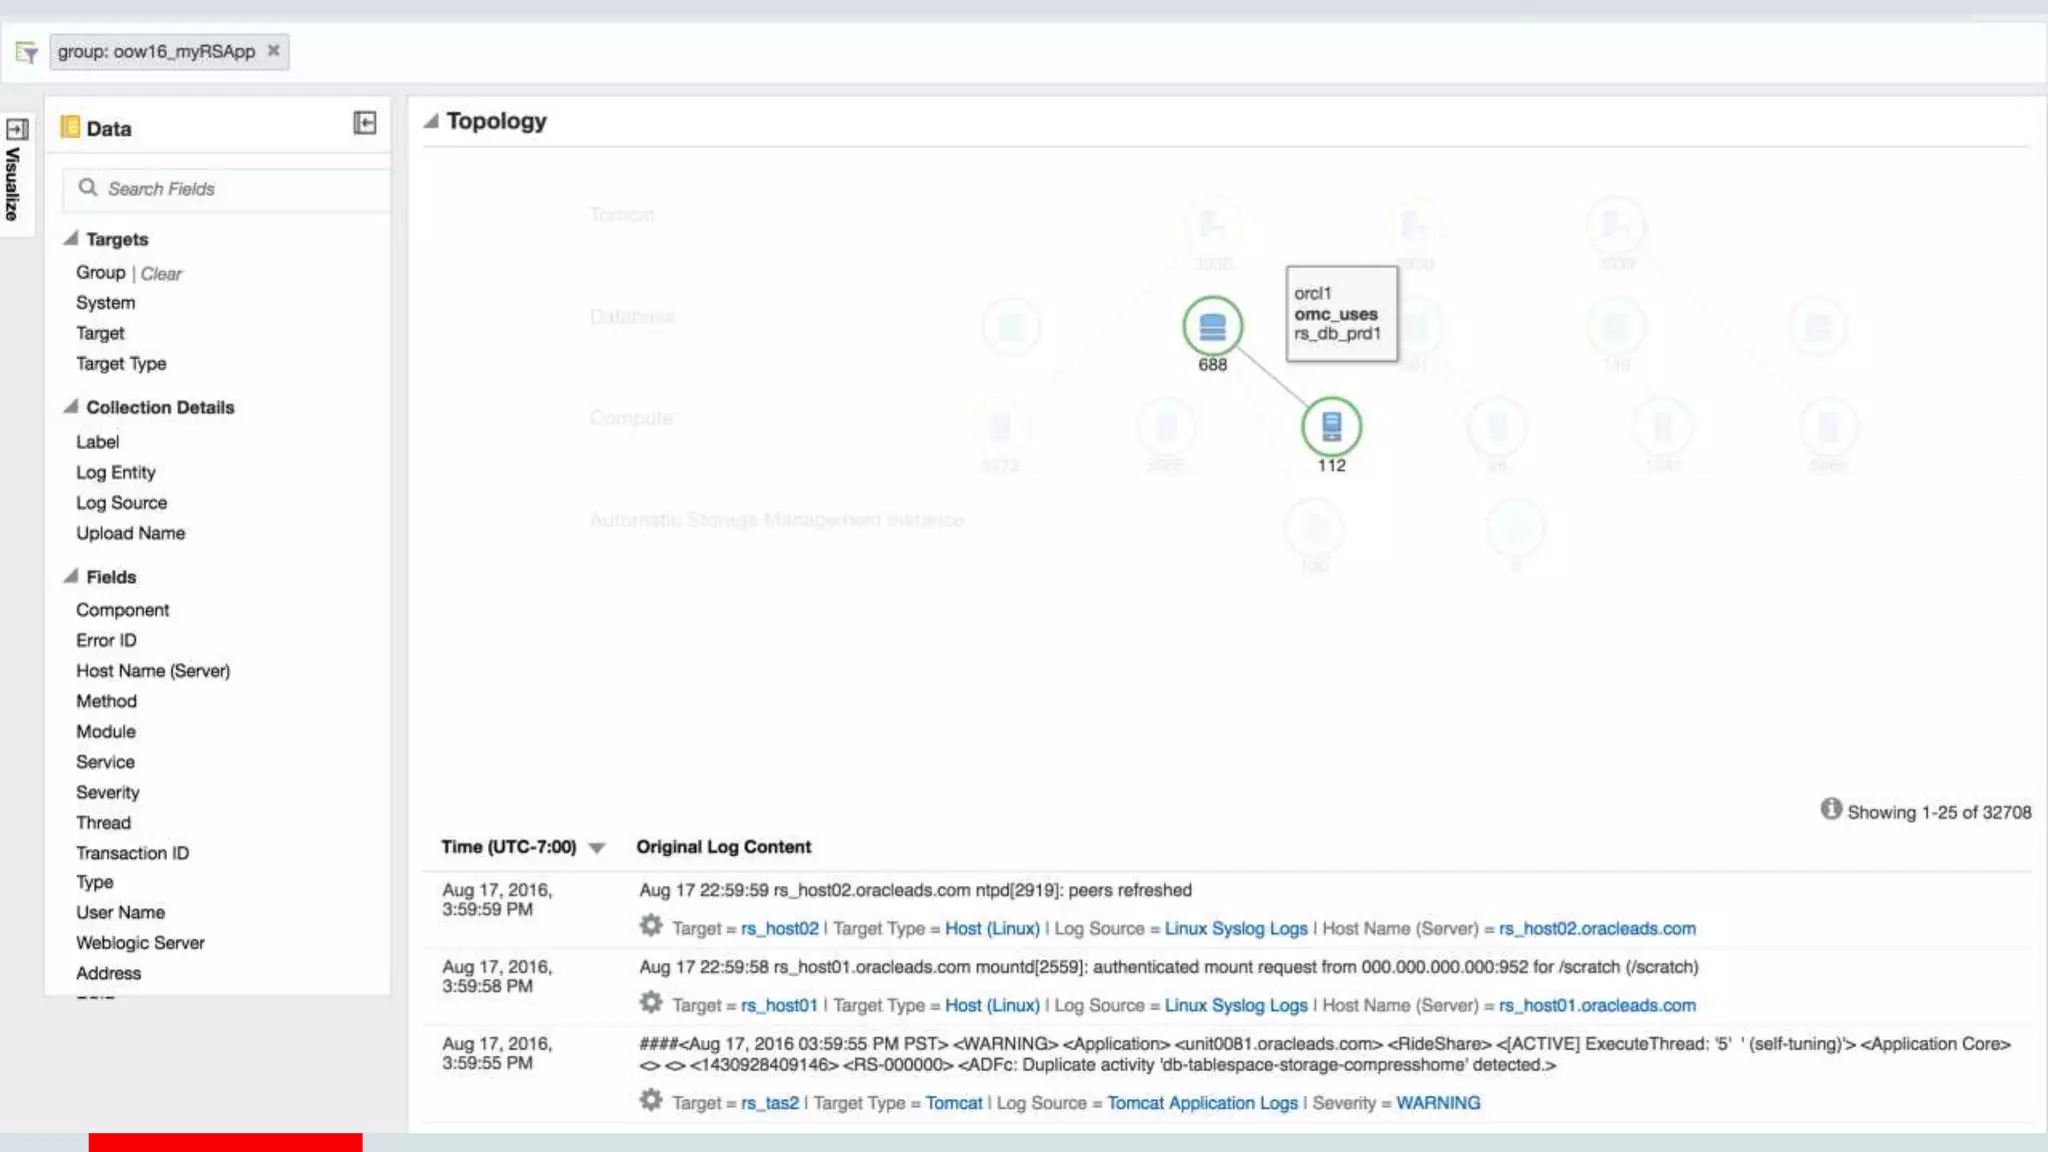Click the Clear link next to Group

(x=161, y=274)
